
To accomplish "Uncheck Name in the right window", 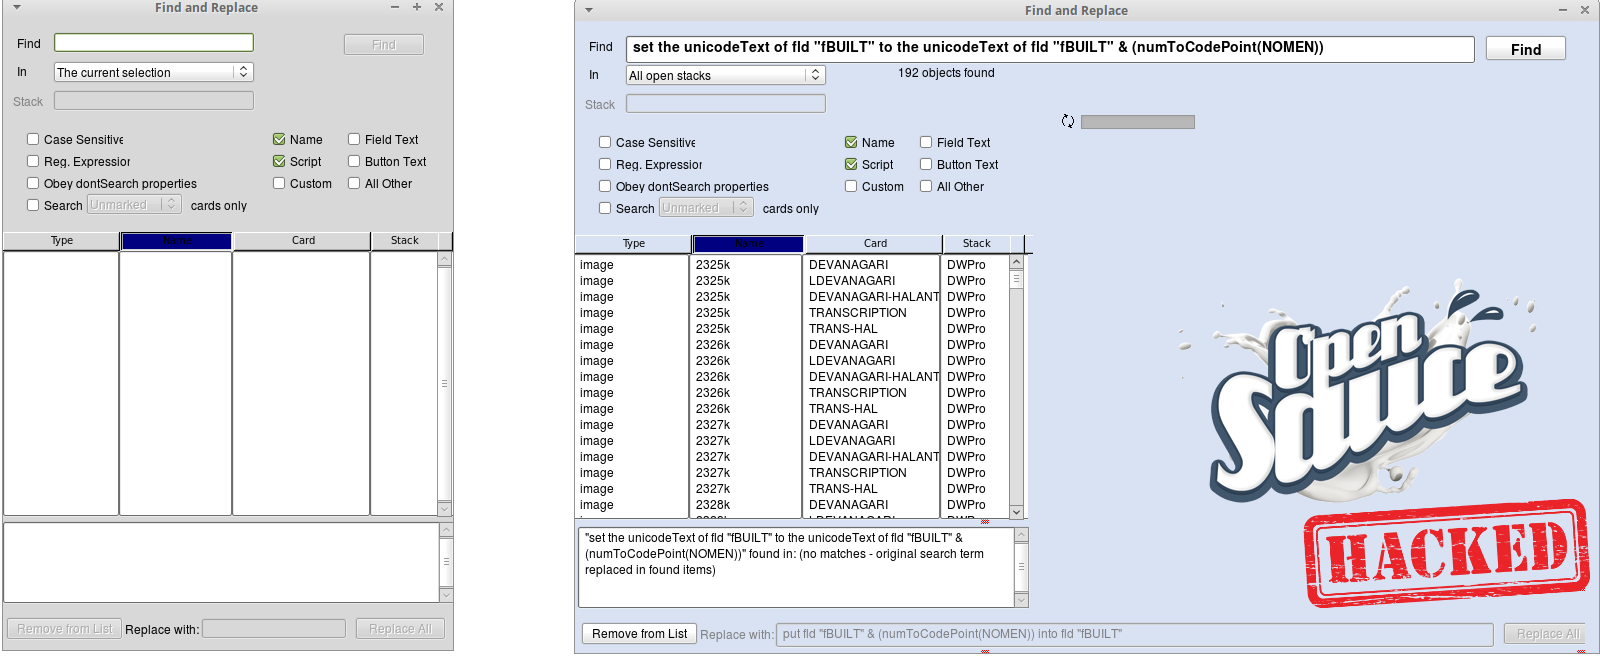I will click(851, 142).
